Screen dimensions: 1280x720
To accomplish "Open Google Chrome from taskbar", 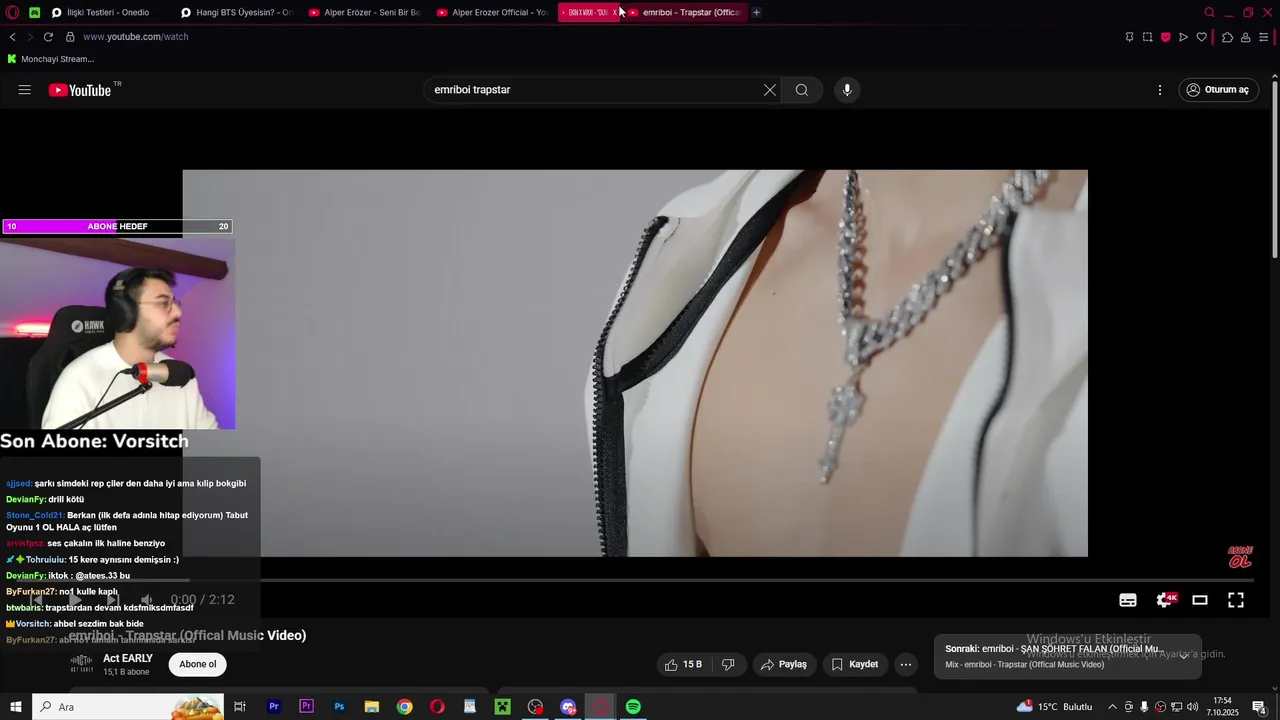I will pyautogui.click(x=404, y=707).
